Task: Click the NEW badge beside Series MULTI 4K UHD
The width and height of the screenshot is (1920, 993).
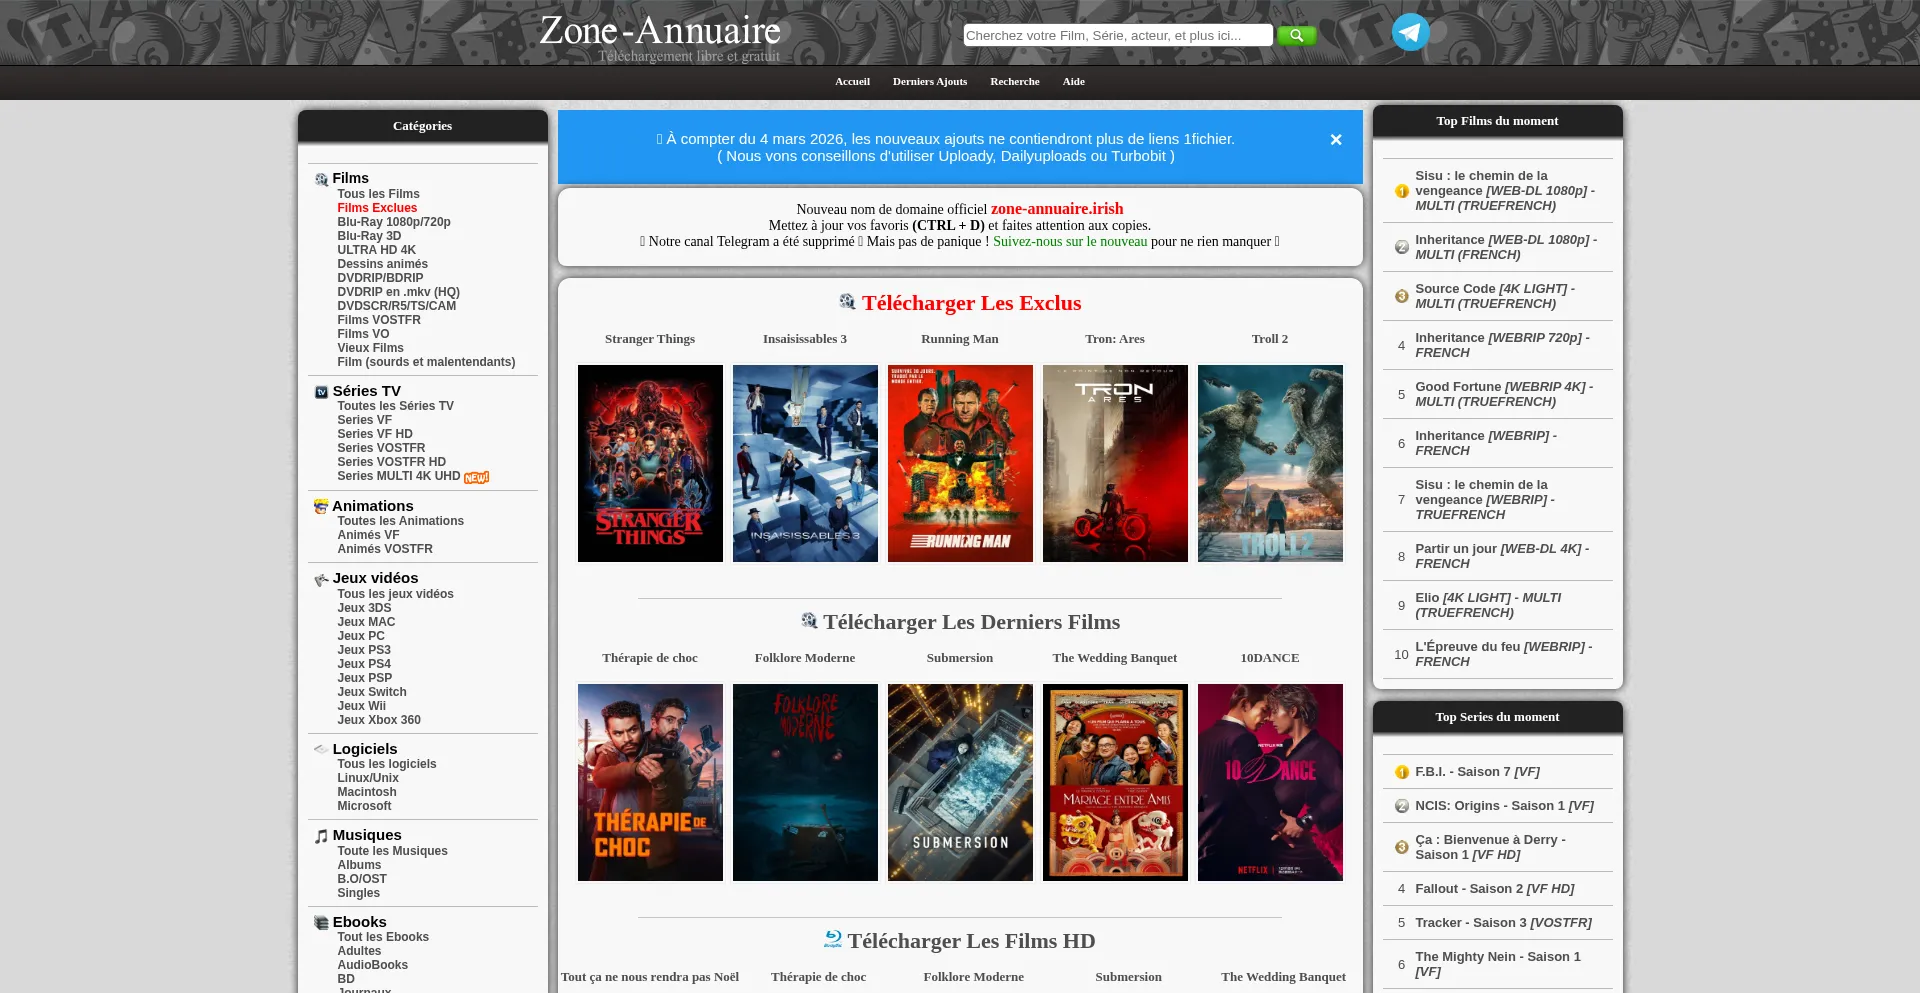Action: (x=477, y=477)
